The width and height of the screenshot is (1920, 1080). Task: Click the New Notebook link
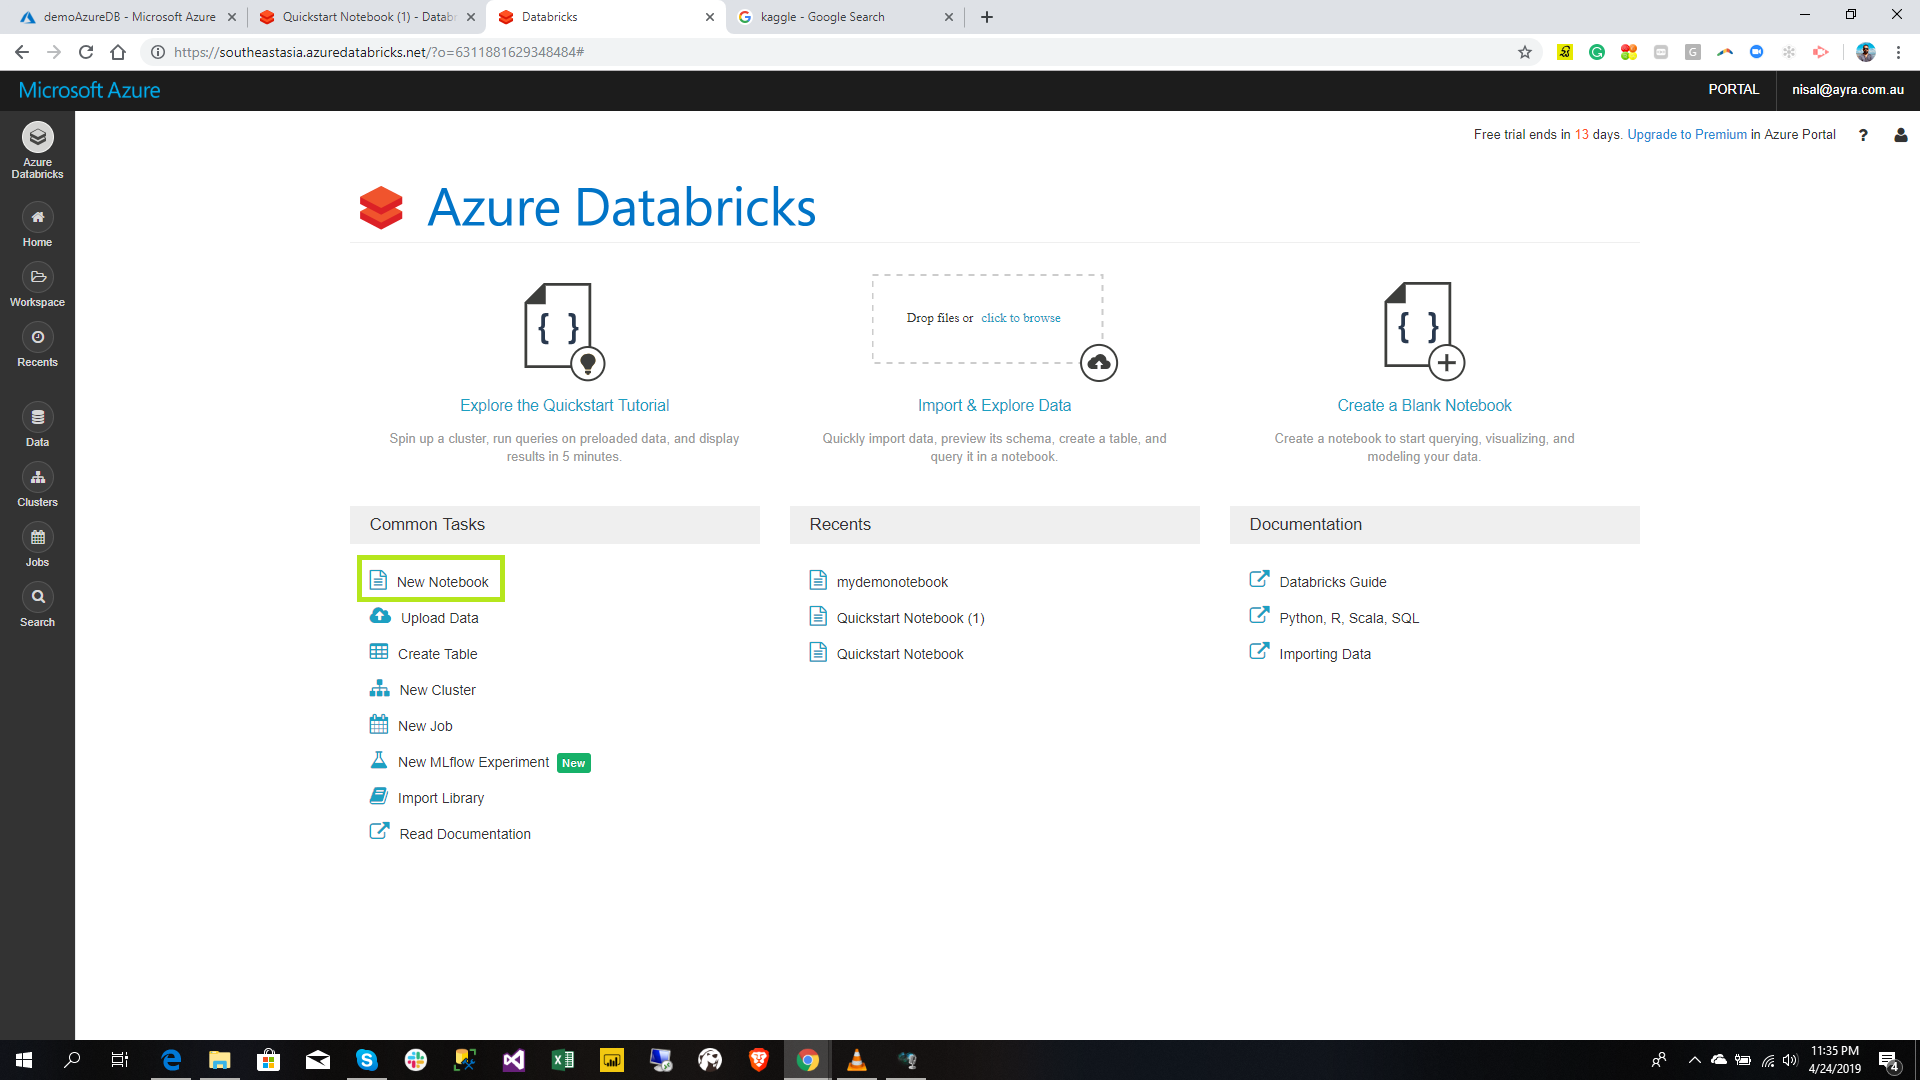pyautogui.click(x=442, y=582)
